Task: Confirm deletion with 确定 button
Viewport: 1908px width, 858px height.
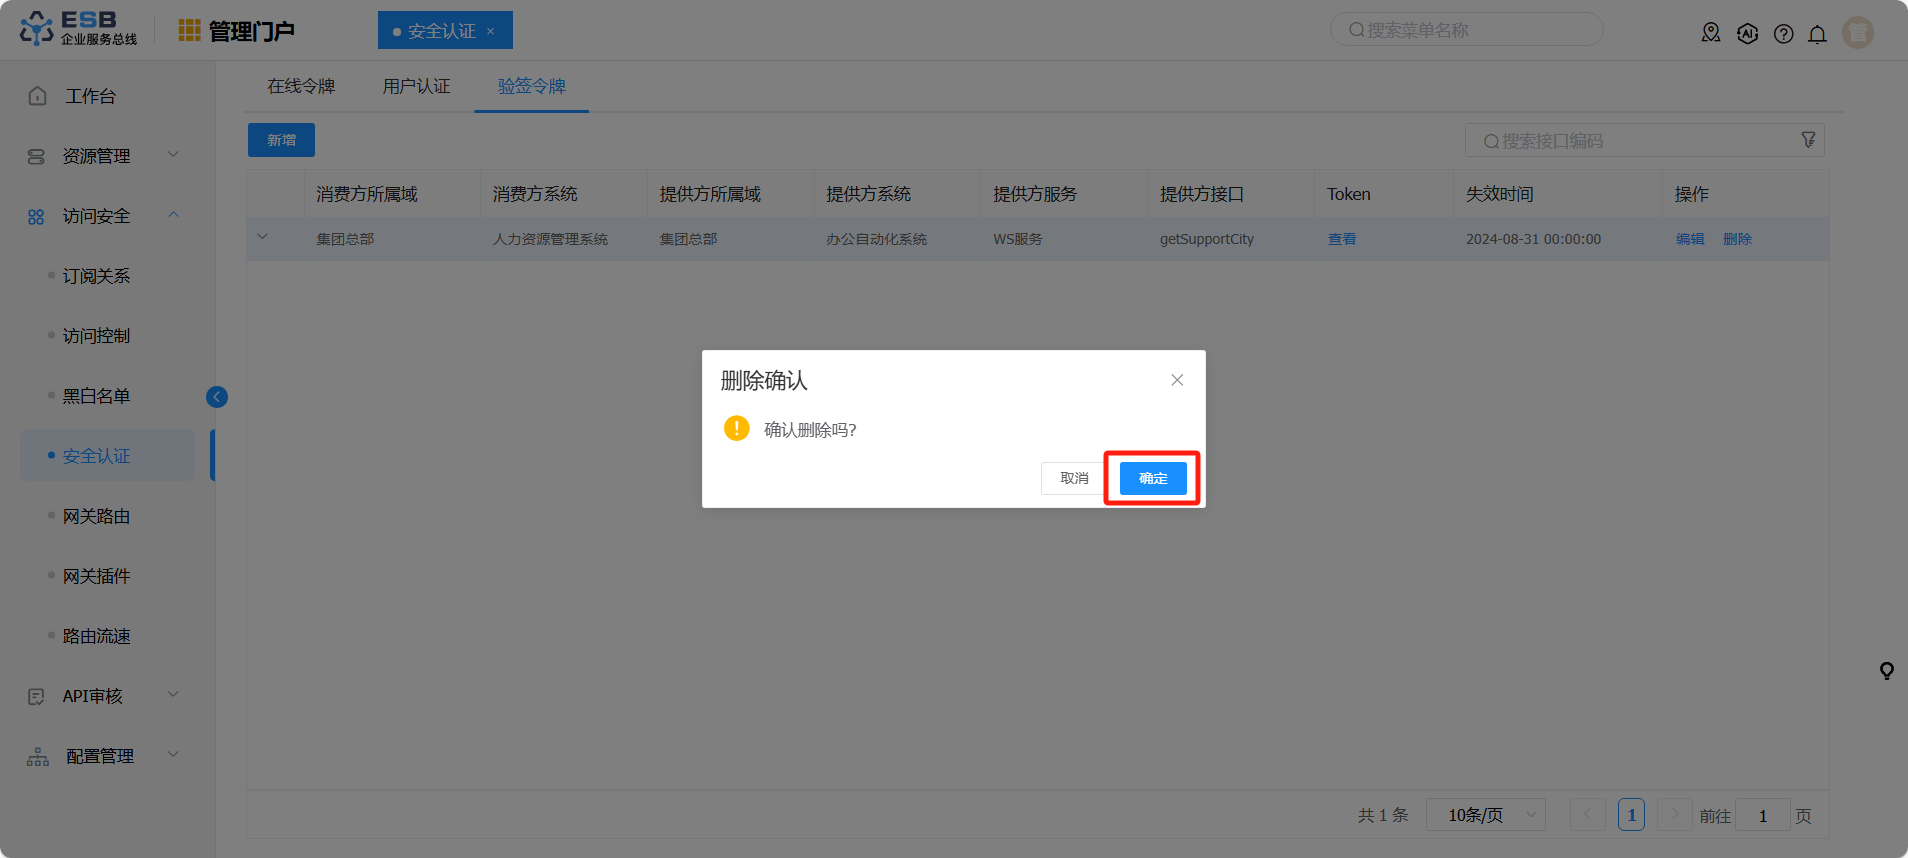Action: coord(1152,479)
